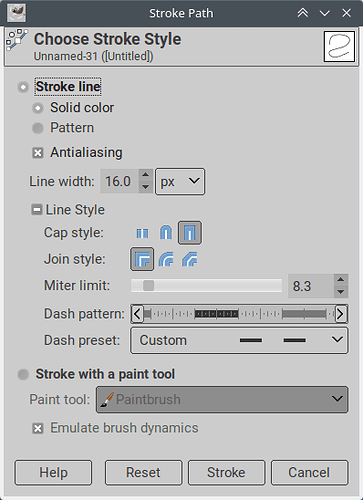
Task: Shift dash pattern left with arrow
Action: click(137, 314)
